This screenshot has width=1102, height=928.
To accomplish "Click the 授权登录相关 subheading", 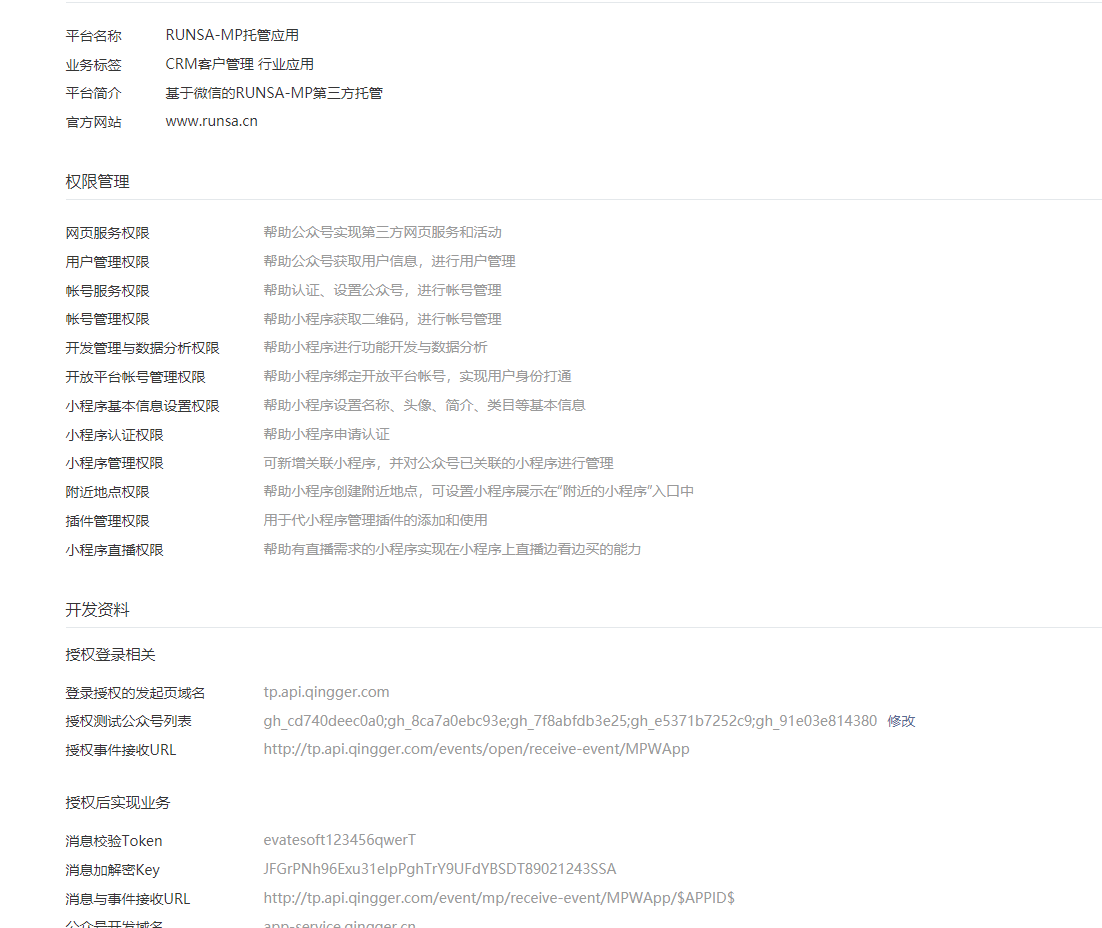I will point(110,655).
